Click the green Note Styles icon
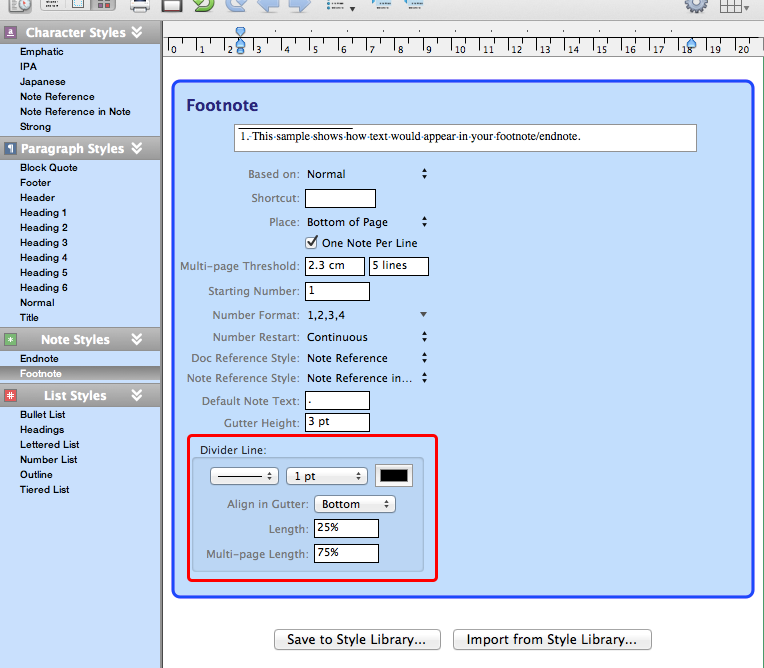The width and height of the screenshot is (764, 668). 11,340
